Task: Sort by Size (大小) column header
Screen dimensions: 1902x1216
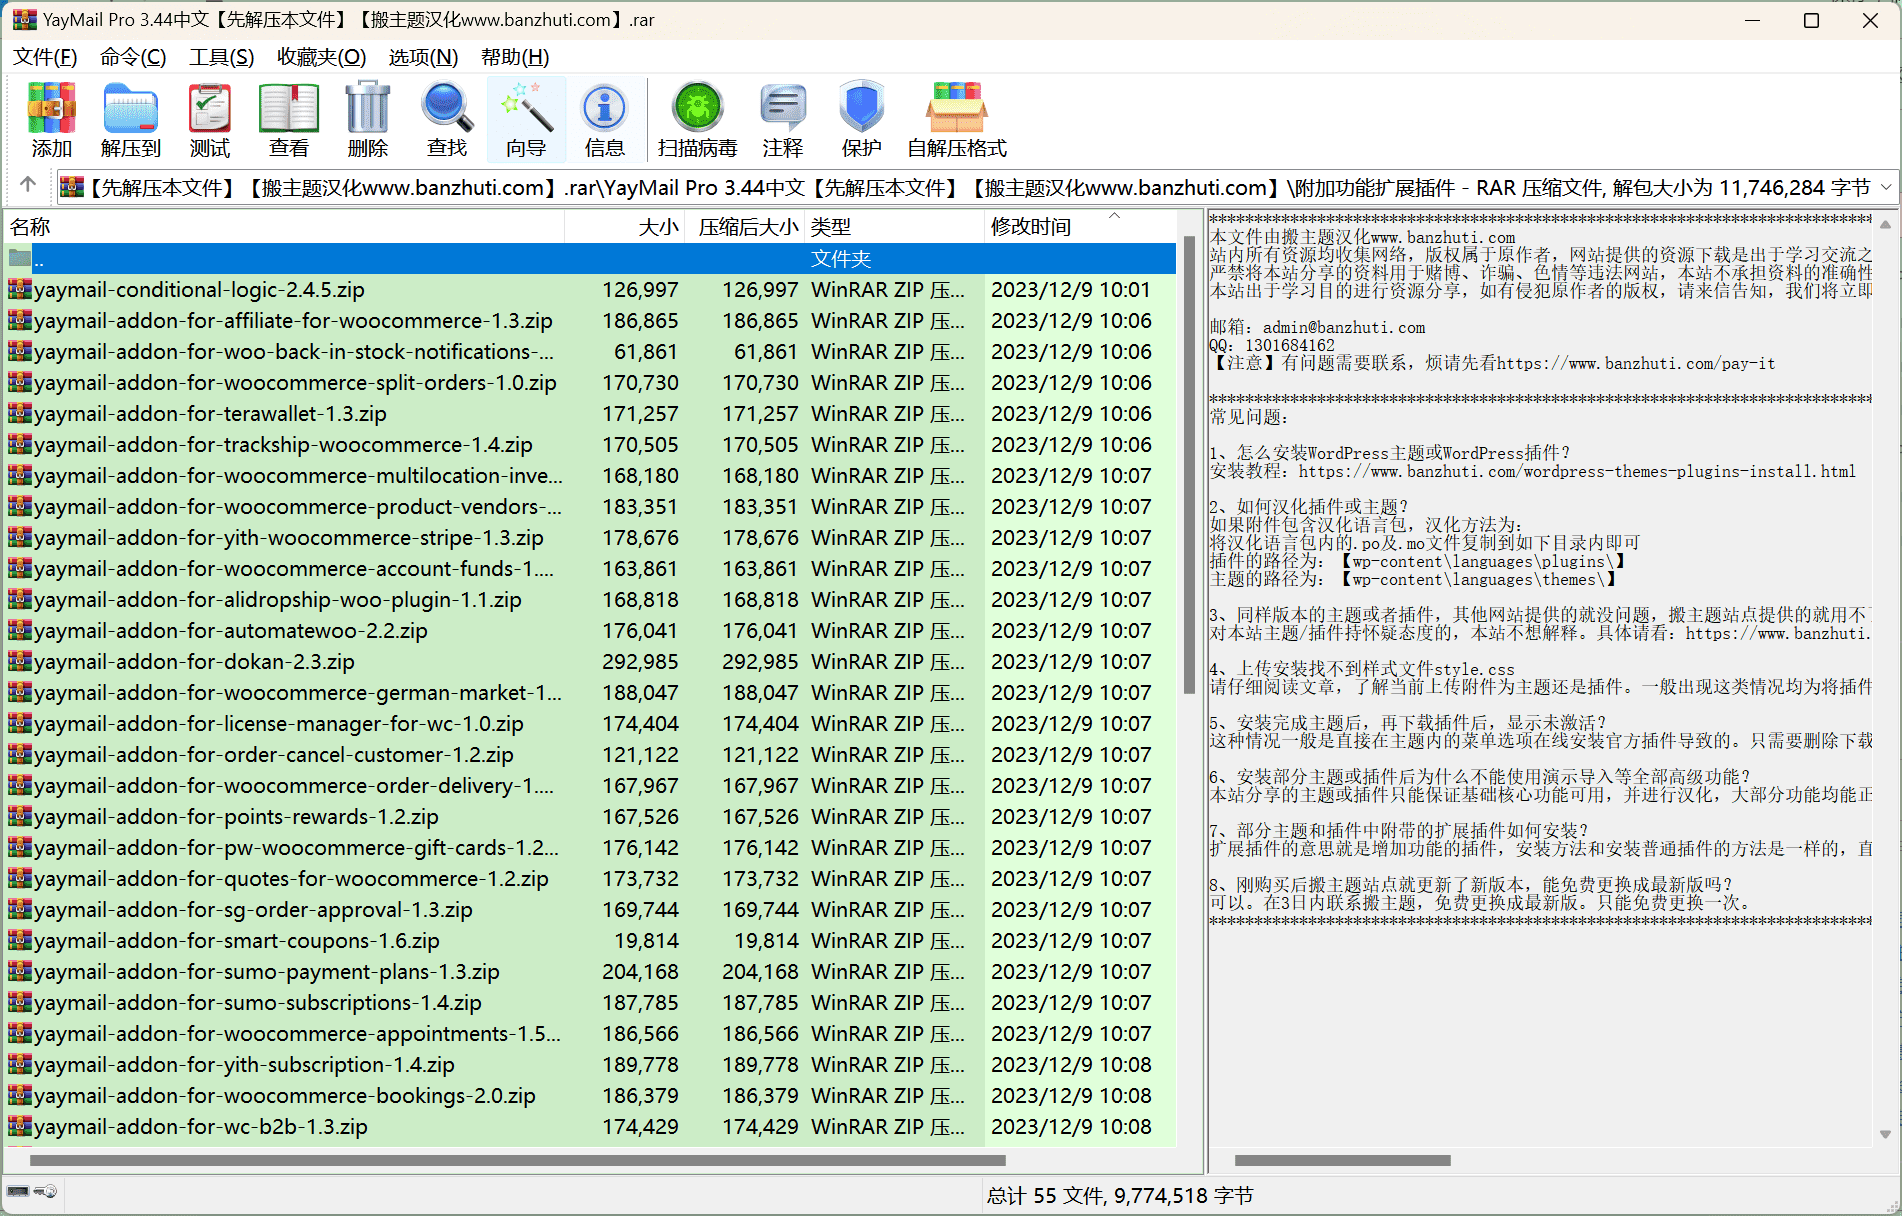Action: (625, 227)
